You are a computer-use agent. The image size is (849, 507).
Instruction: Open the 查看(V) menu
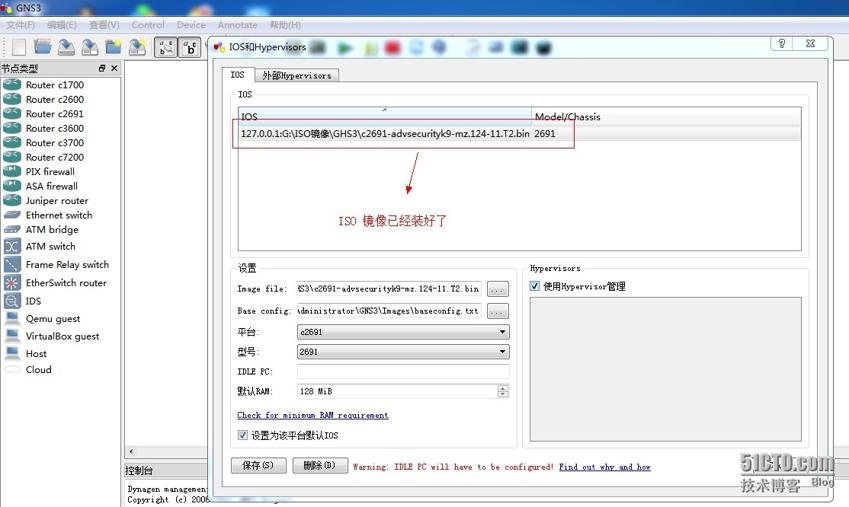pyautogui.click(x=105, y=25)
